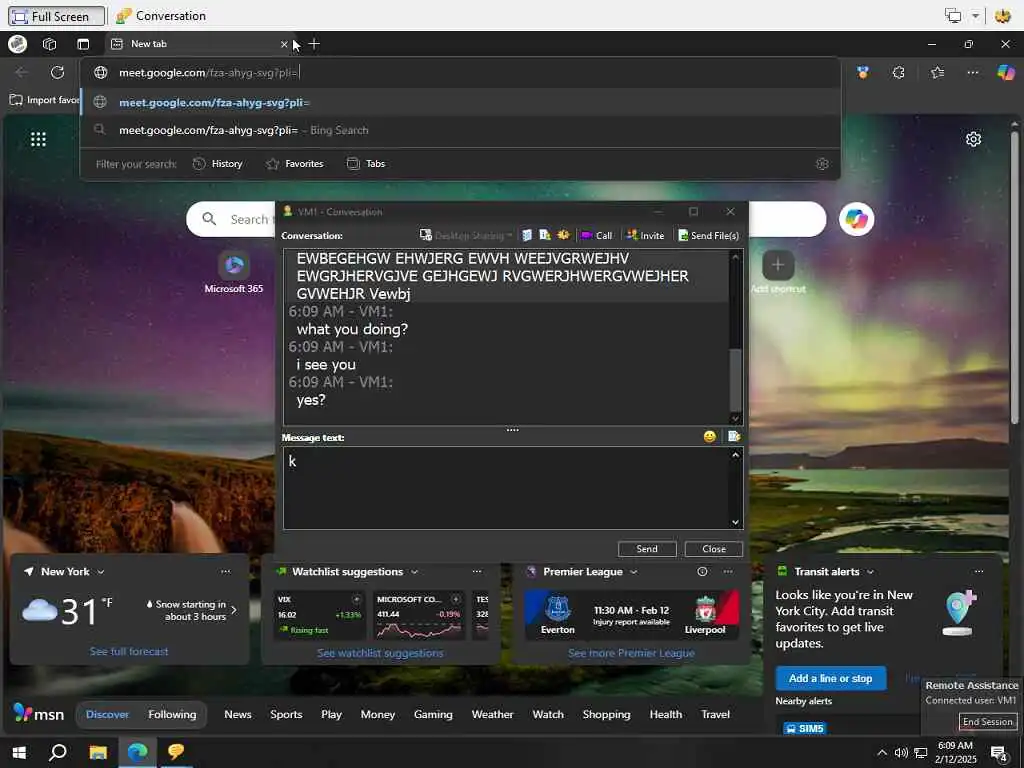Viewport: 1024px width, 768px height.
Task: Expand Watchlist suggestions dropdown
Action: (414, 571)
